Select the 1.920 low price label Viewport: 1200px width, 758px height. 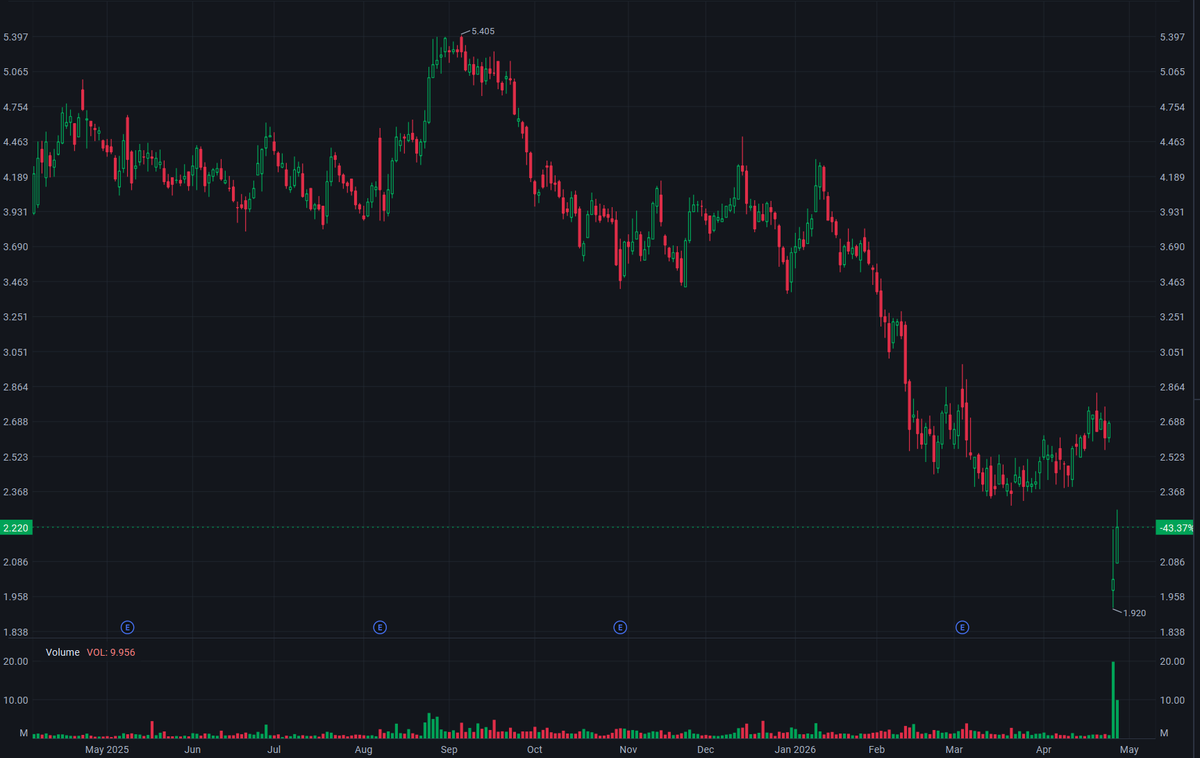click(1134, 613)
